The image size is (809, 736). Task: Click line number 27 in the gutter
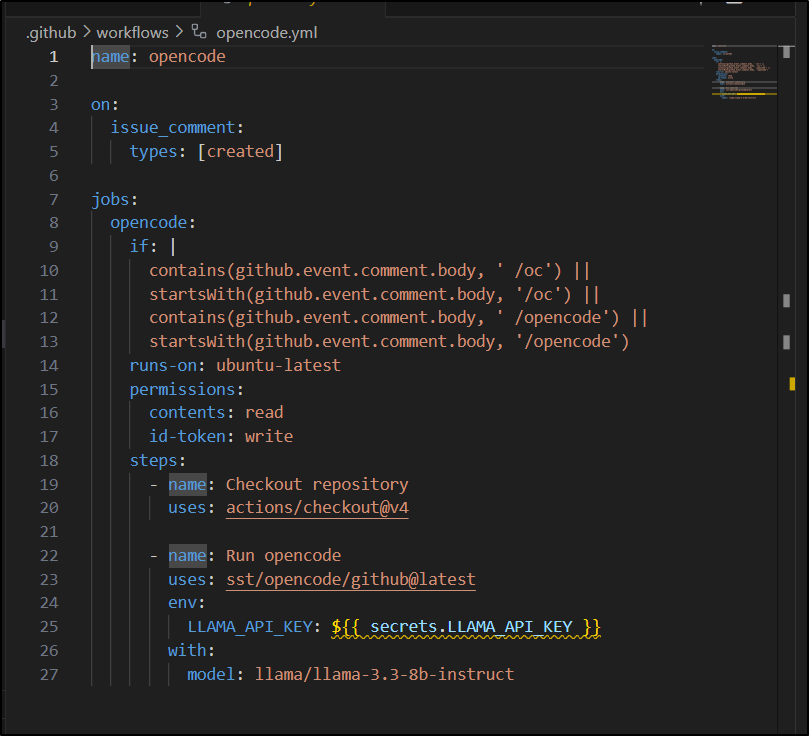(x=49, y=675)
